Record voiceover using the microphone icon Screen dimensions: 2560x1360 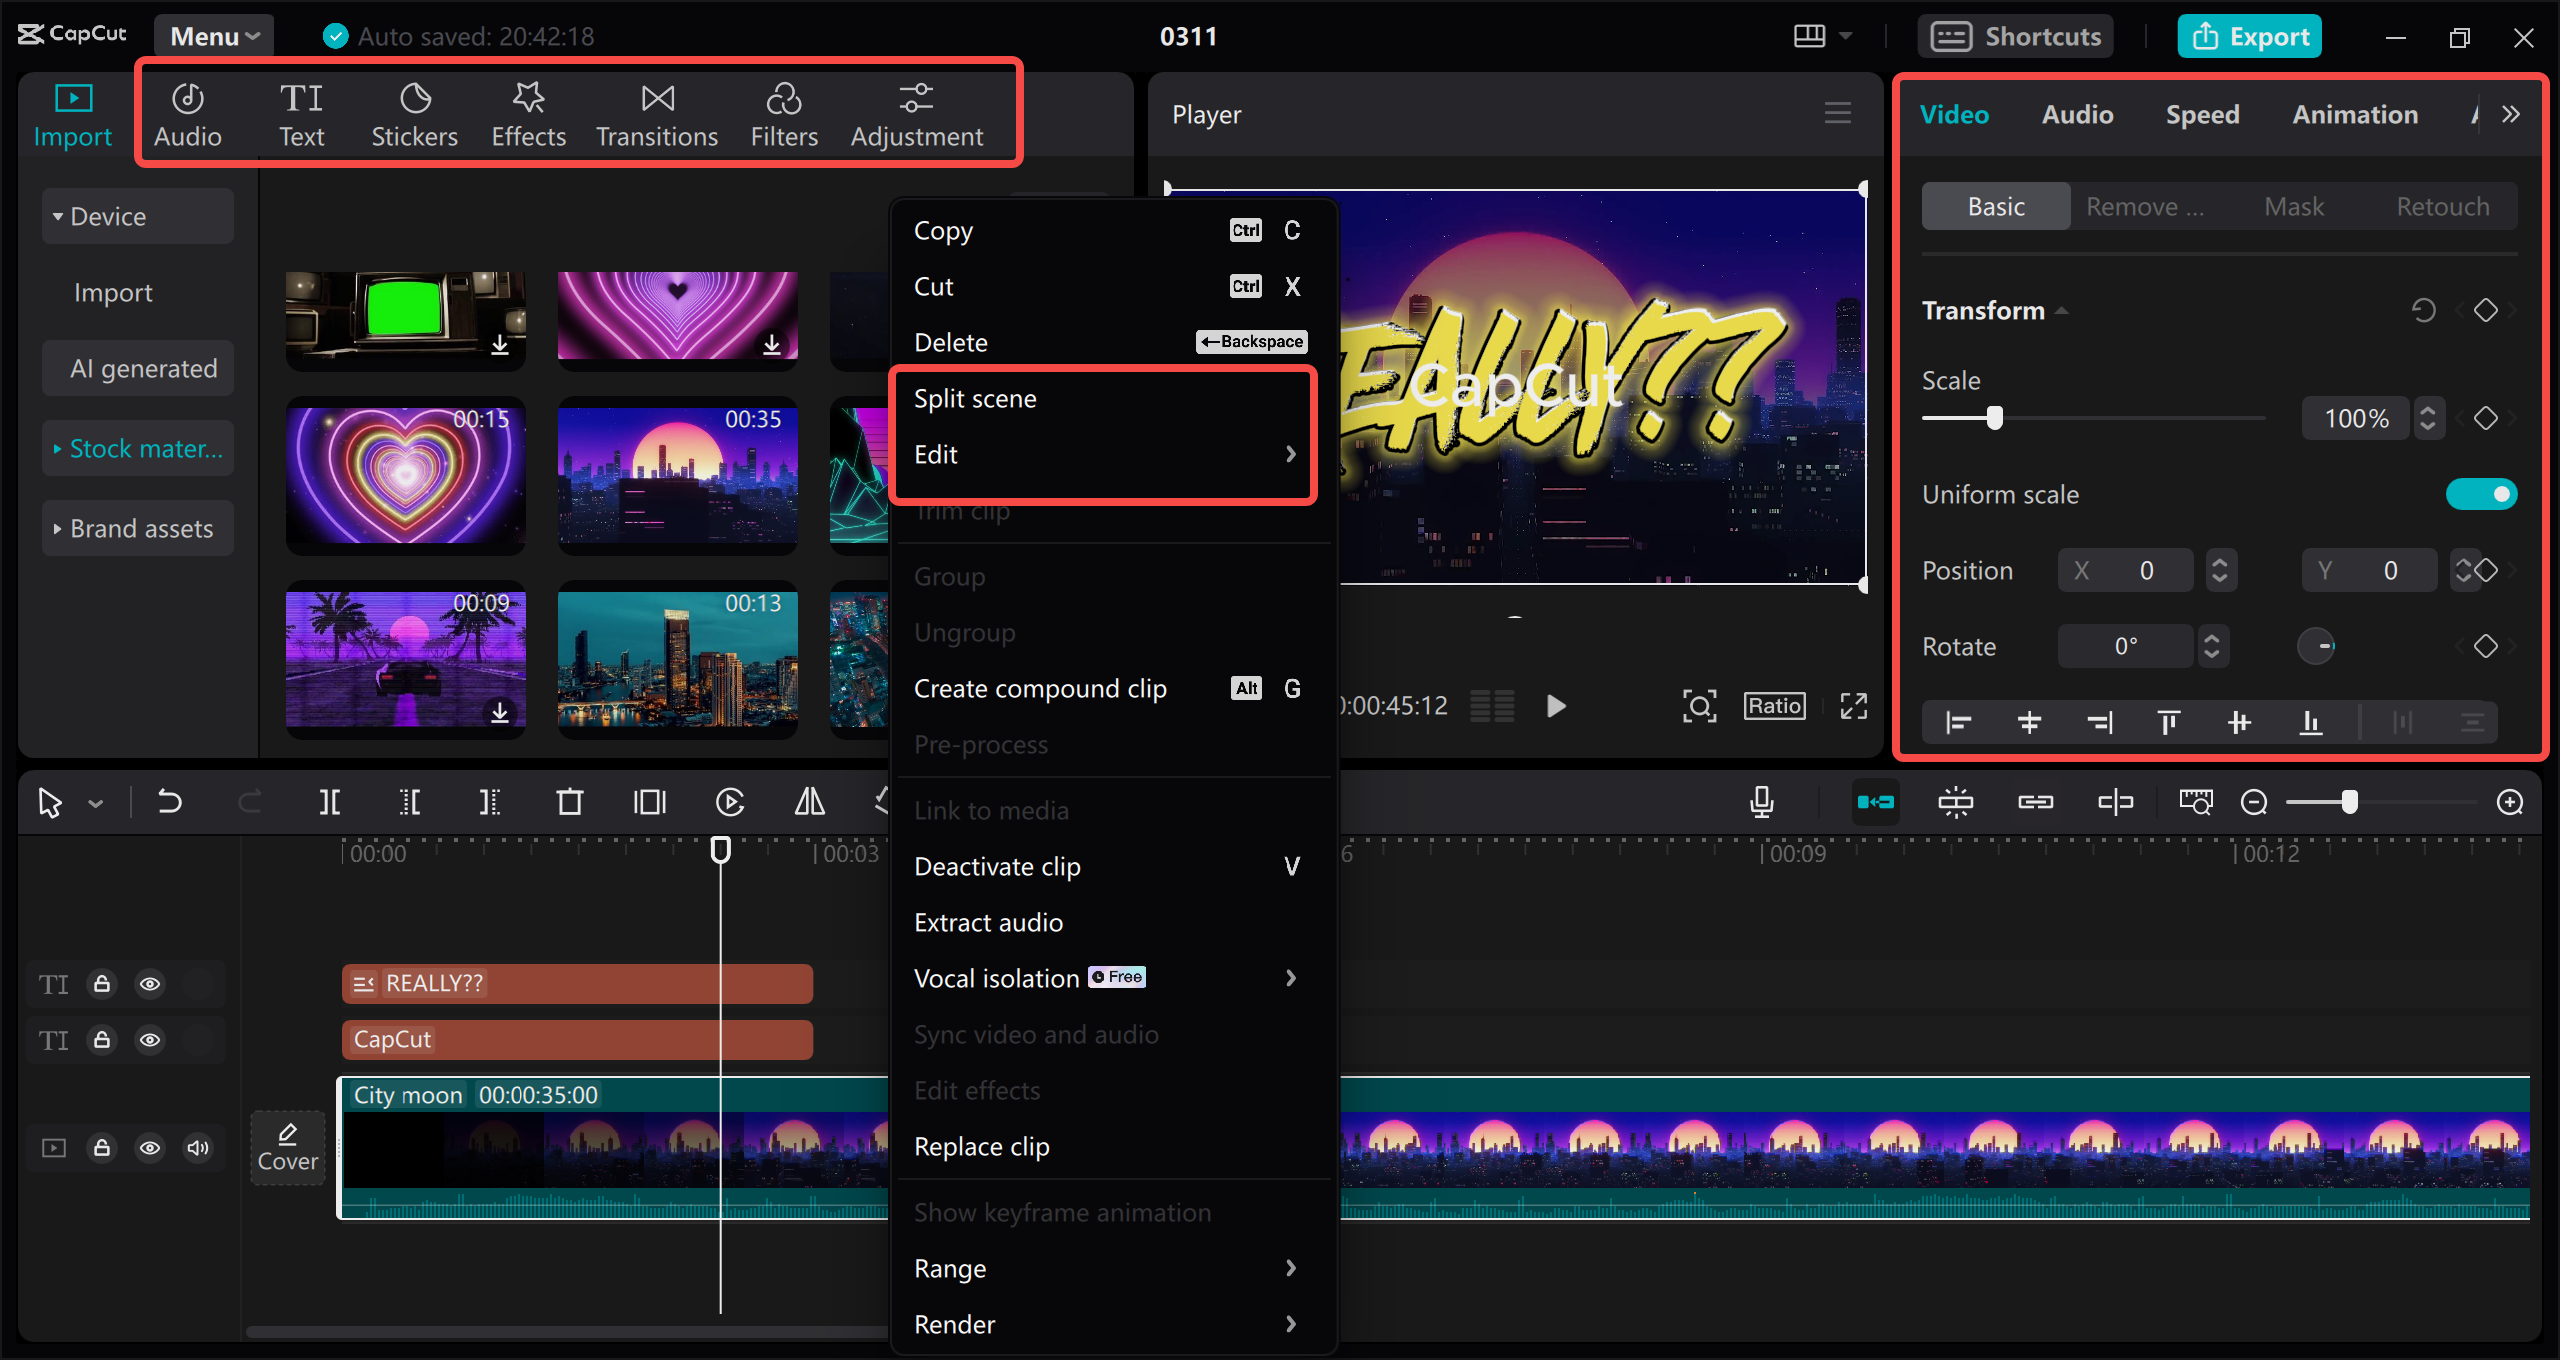tap(1761, 801)
